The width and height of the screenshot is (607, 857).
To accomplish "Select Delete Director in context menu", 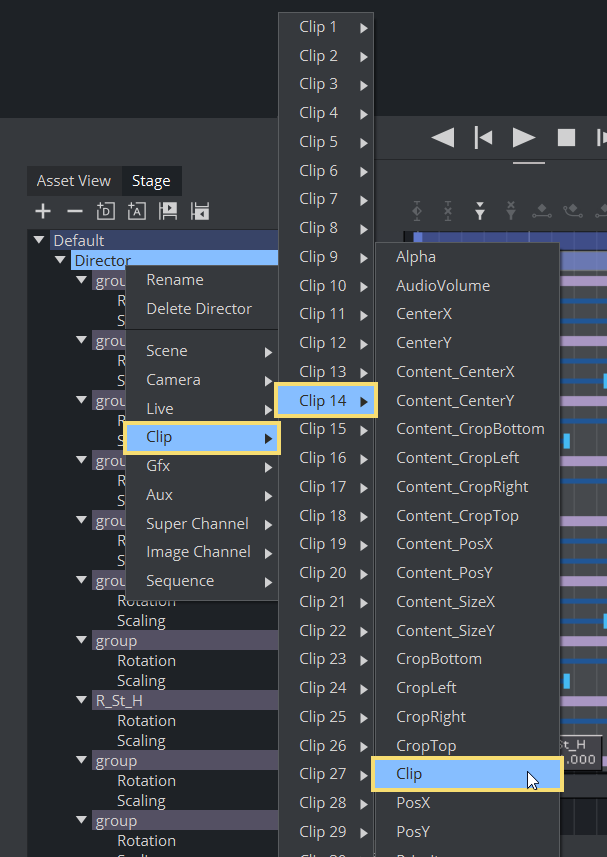I will 199,309.
